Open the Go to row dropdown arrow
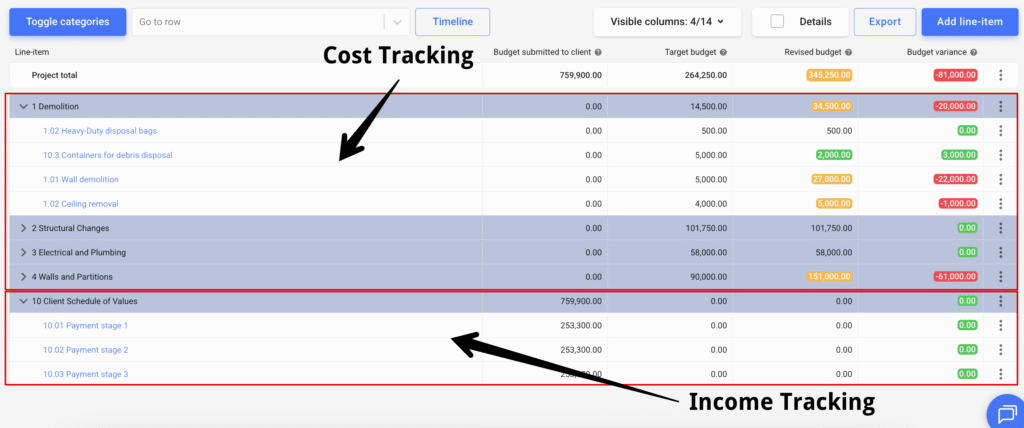1024x428 pixels. (x=396, y=22)
